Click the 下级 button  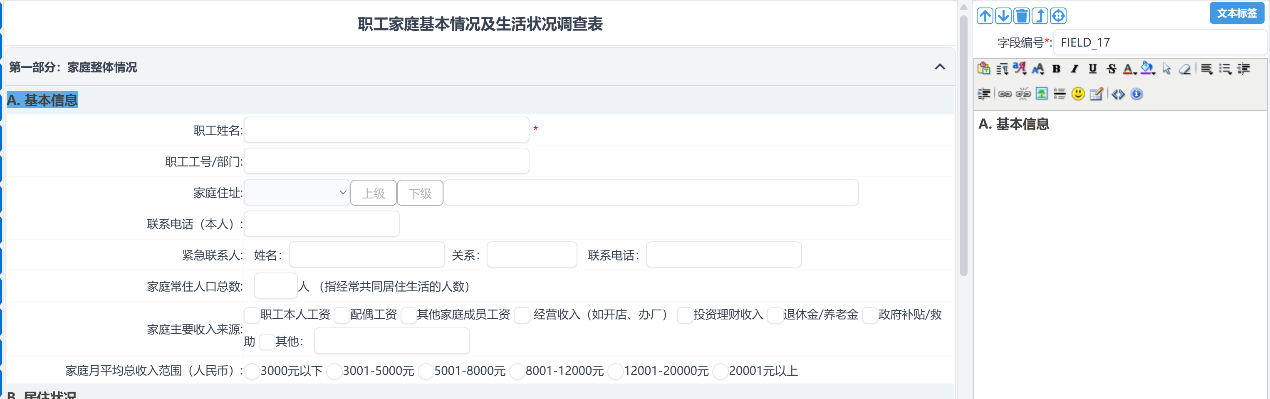420,193
